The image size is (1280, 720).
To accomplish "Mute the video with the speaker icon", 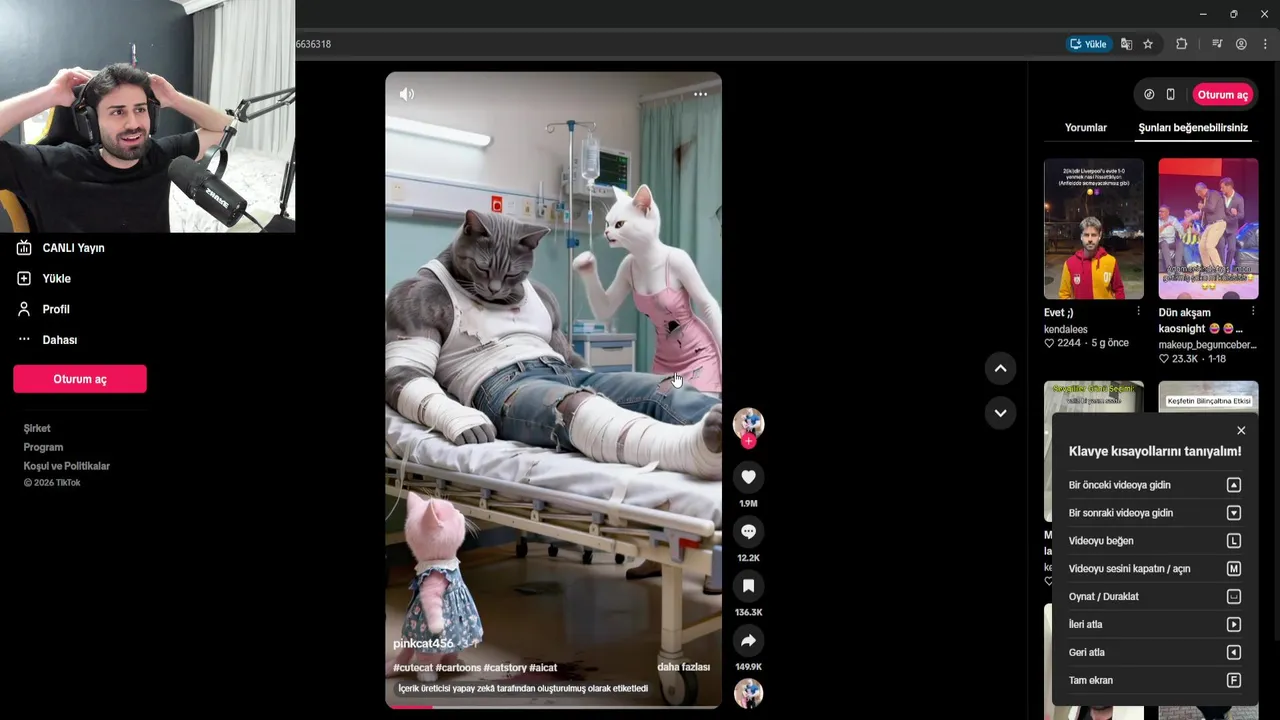I will (x=407, y=94).
